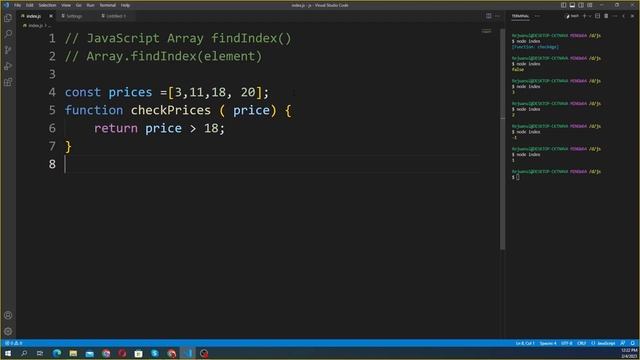
Task: Create a new terminal with plus icon
Action: (x=584, y=16)
